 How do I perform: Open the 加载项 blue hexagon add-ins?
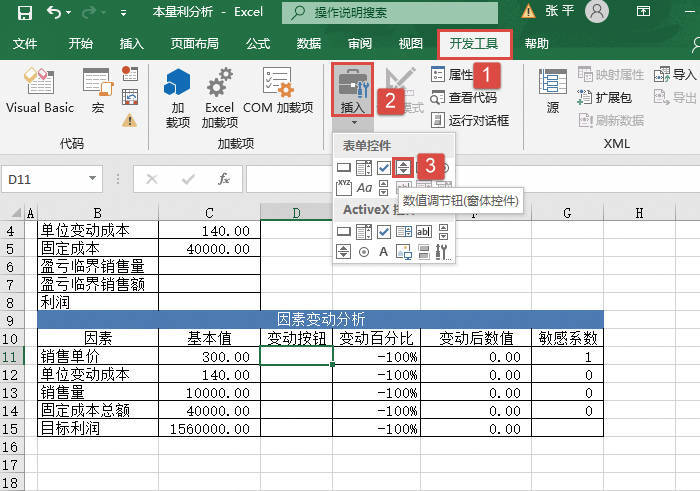click(177, 97)
